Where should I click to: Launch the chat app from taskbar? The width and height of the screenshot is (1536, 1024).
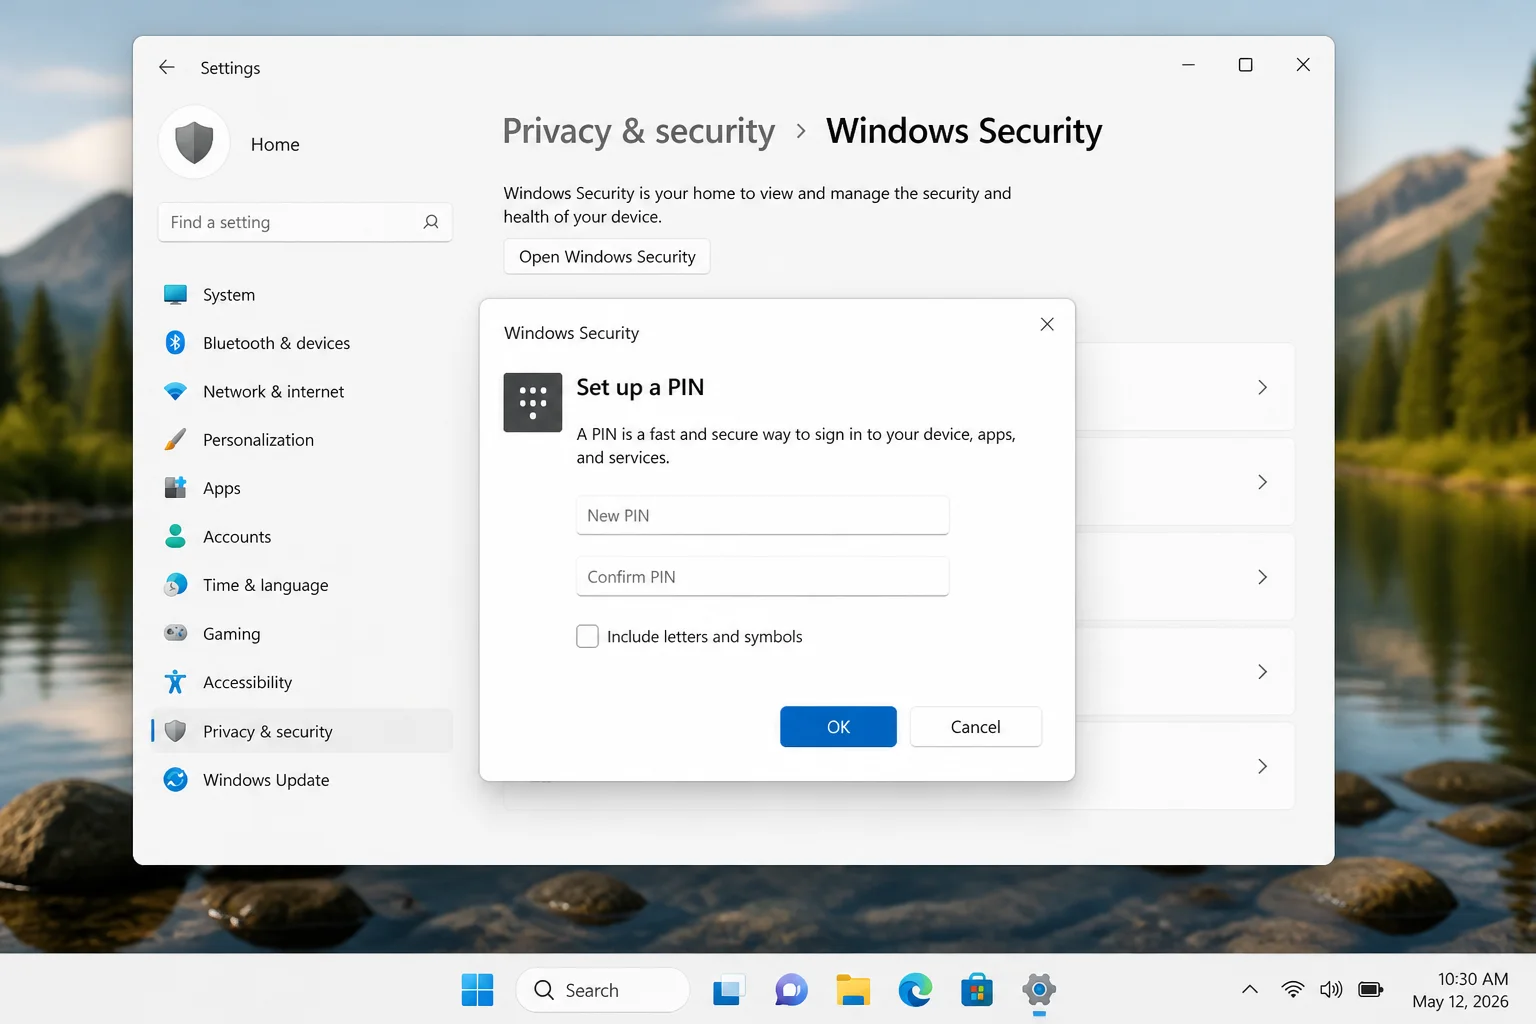791,990
